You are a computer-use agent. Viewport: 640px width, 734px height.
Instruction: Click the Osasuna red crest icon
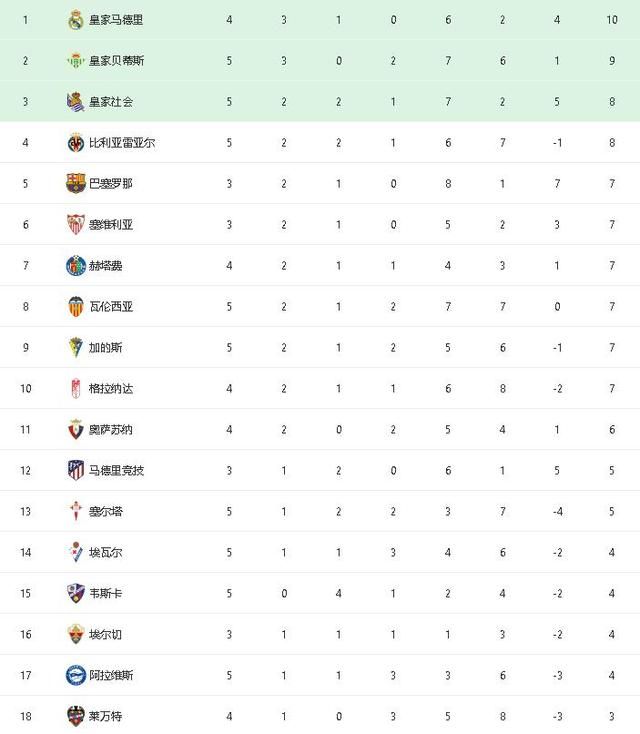pyautogui.click(x=75, y=429)
